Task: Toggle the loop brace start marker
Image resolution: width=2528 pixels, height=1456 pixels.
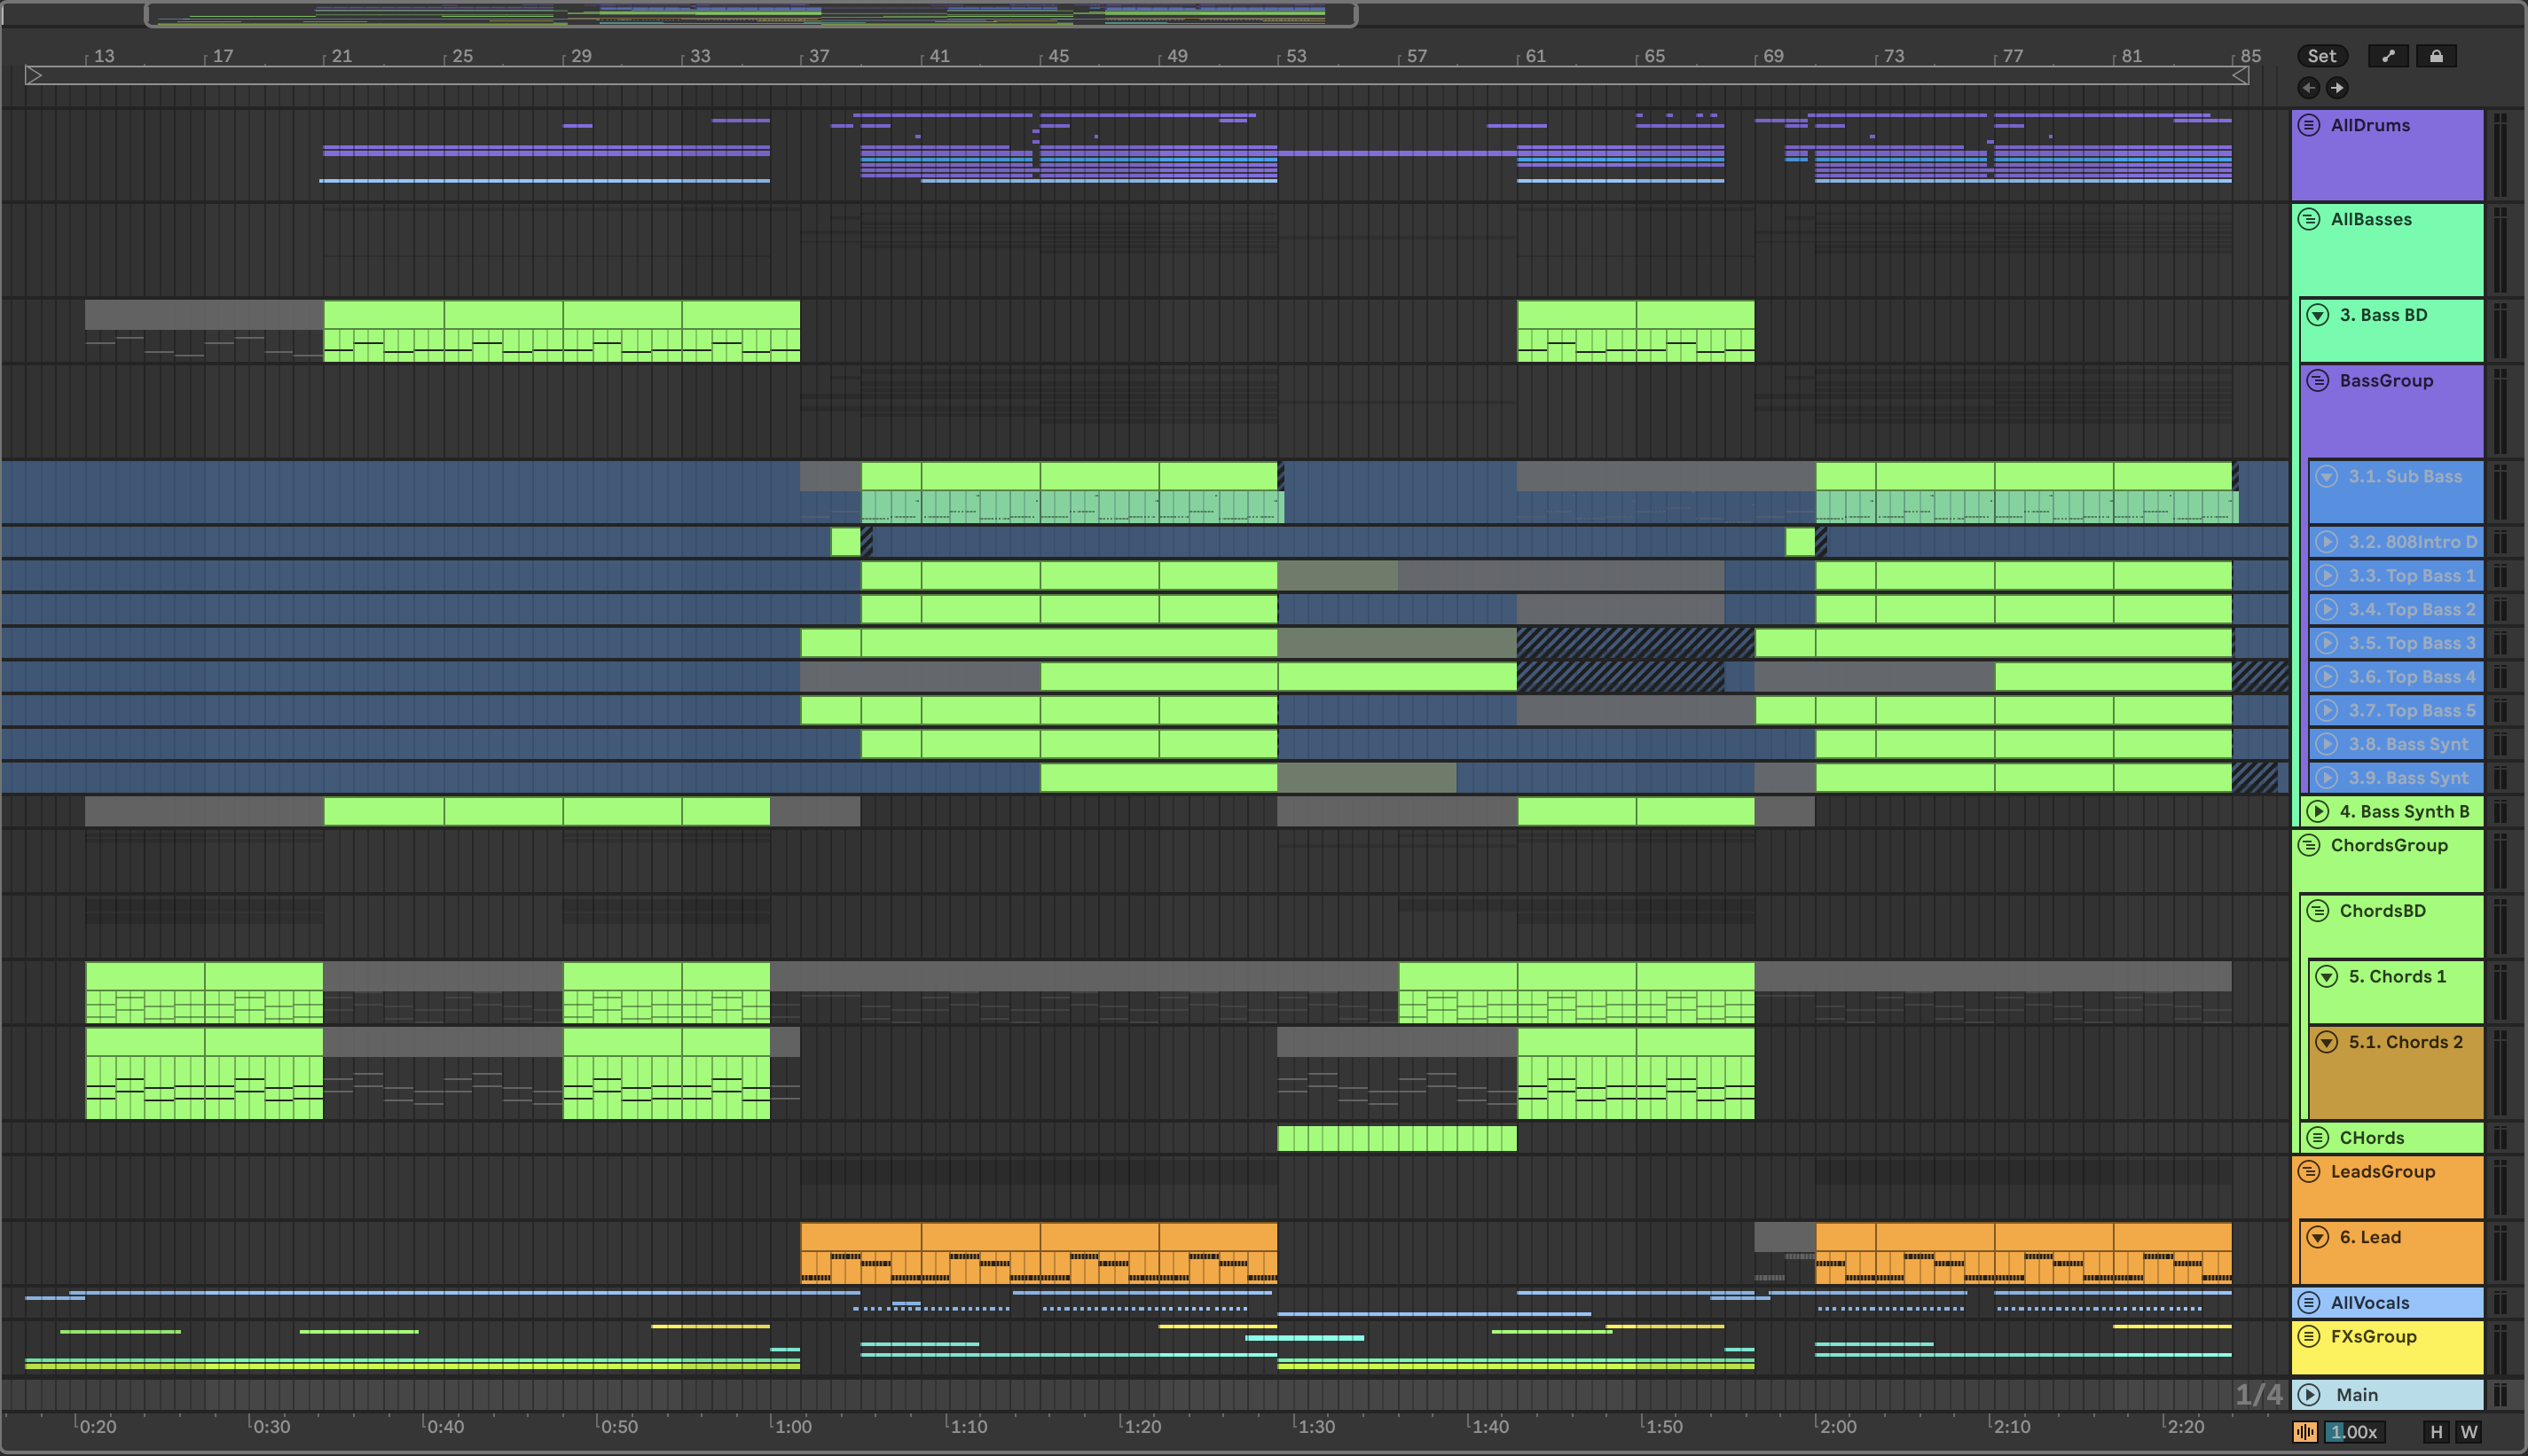Action: 33,75
